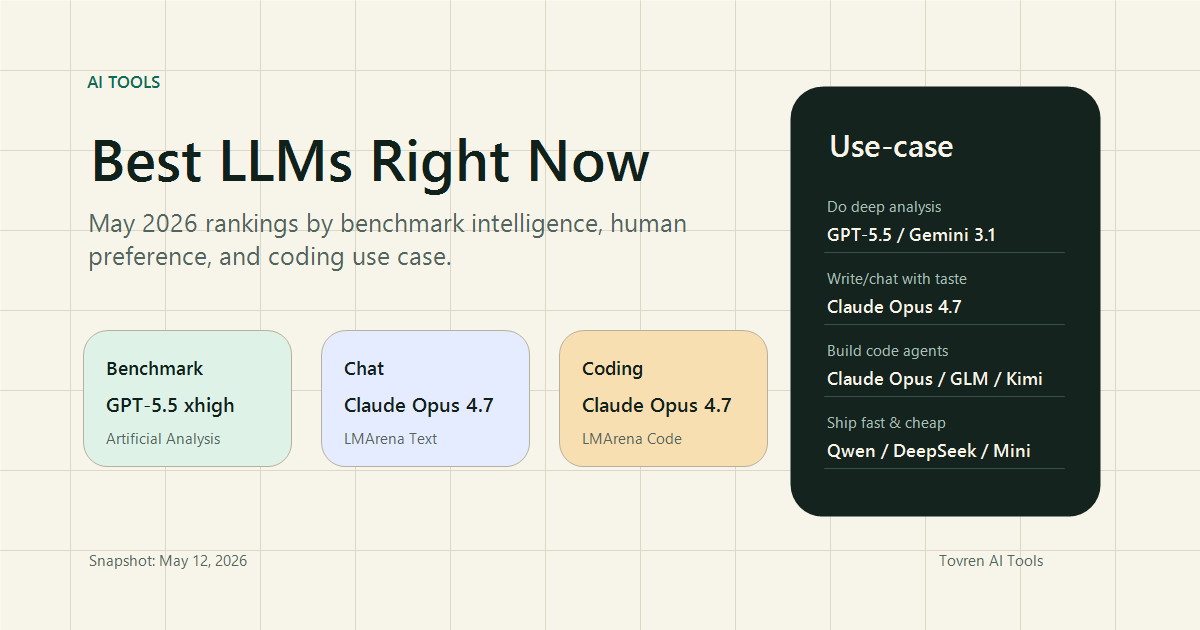Click the AI TOOLS category label
This screenshot has width=1200, height=630.
click(x=124, y=82)
